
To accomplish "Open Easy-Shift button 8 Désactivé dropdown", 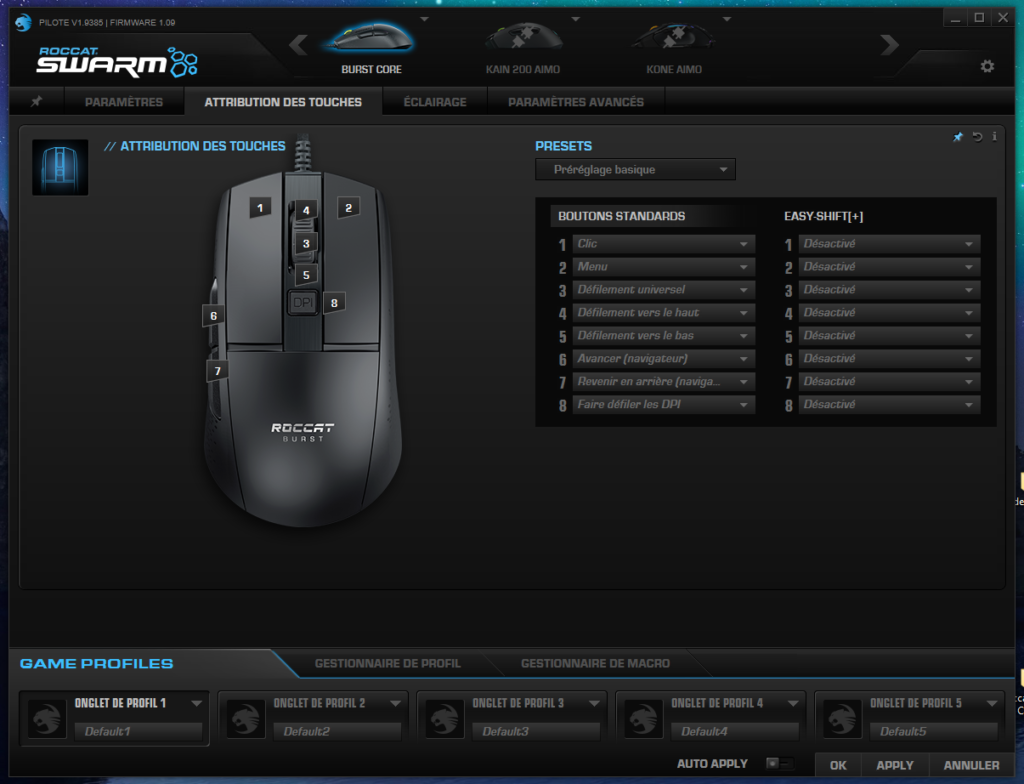I will click(x=889, y=404).
